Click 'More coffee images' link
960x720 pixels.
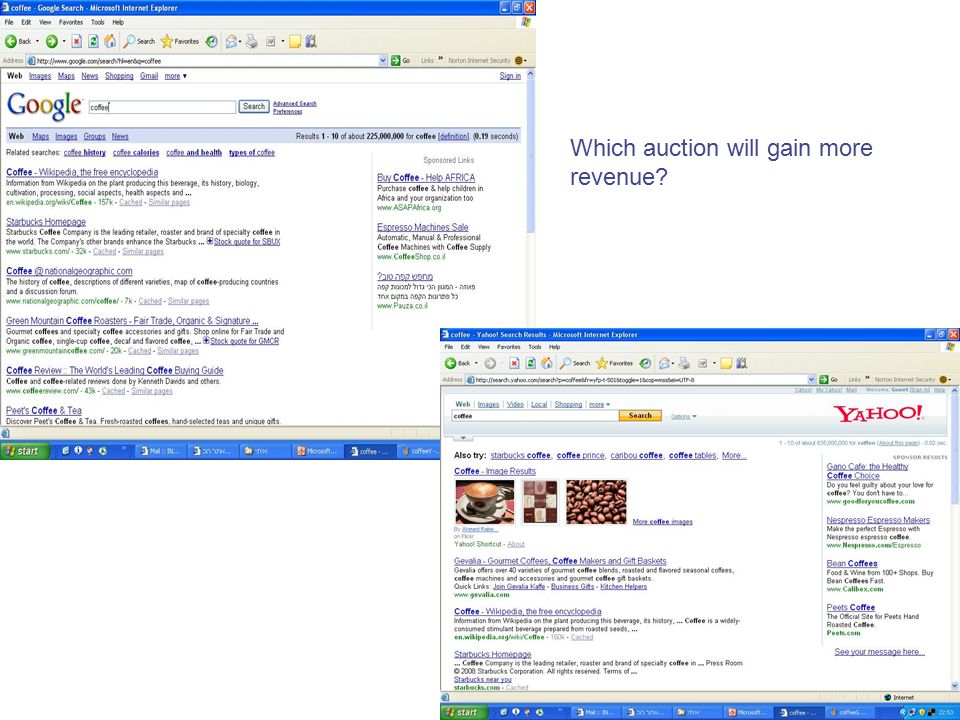pos(662,522)
